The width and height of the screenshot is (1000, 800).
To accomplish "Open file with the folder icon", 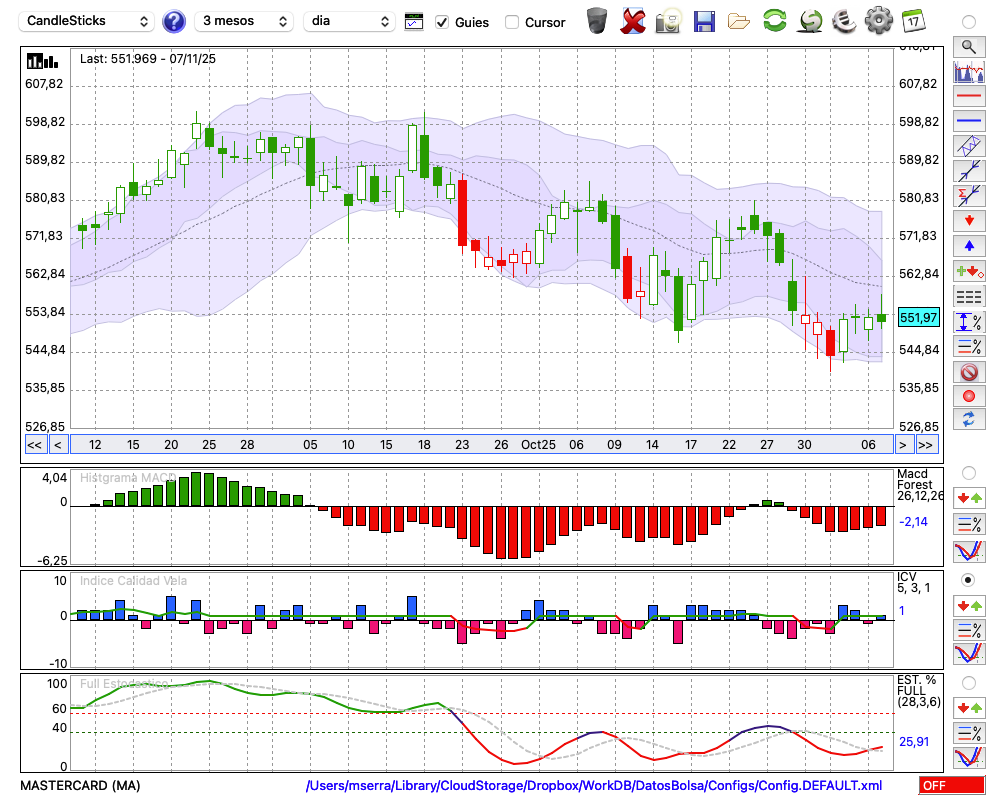I will coord(739,22).
